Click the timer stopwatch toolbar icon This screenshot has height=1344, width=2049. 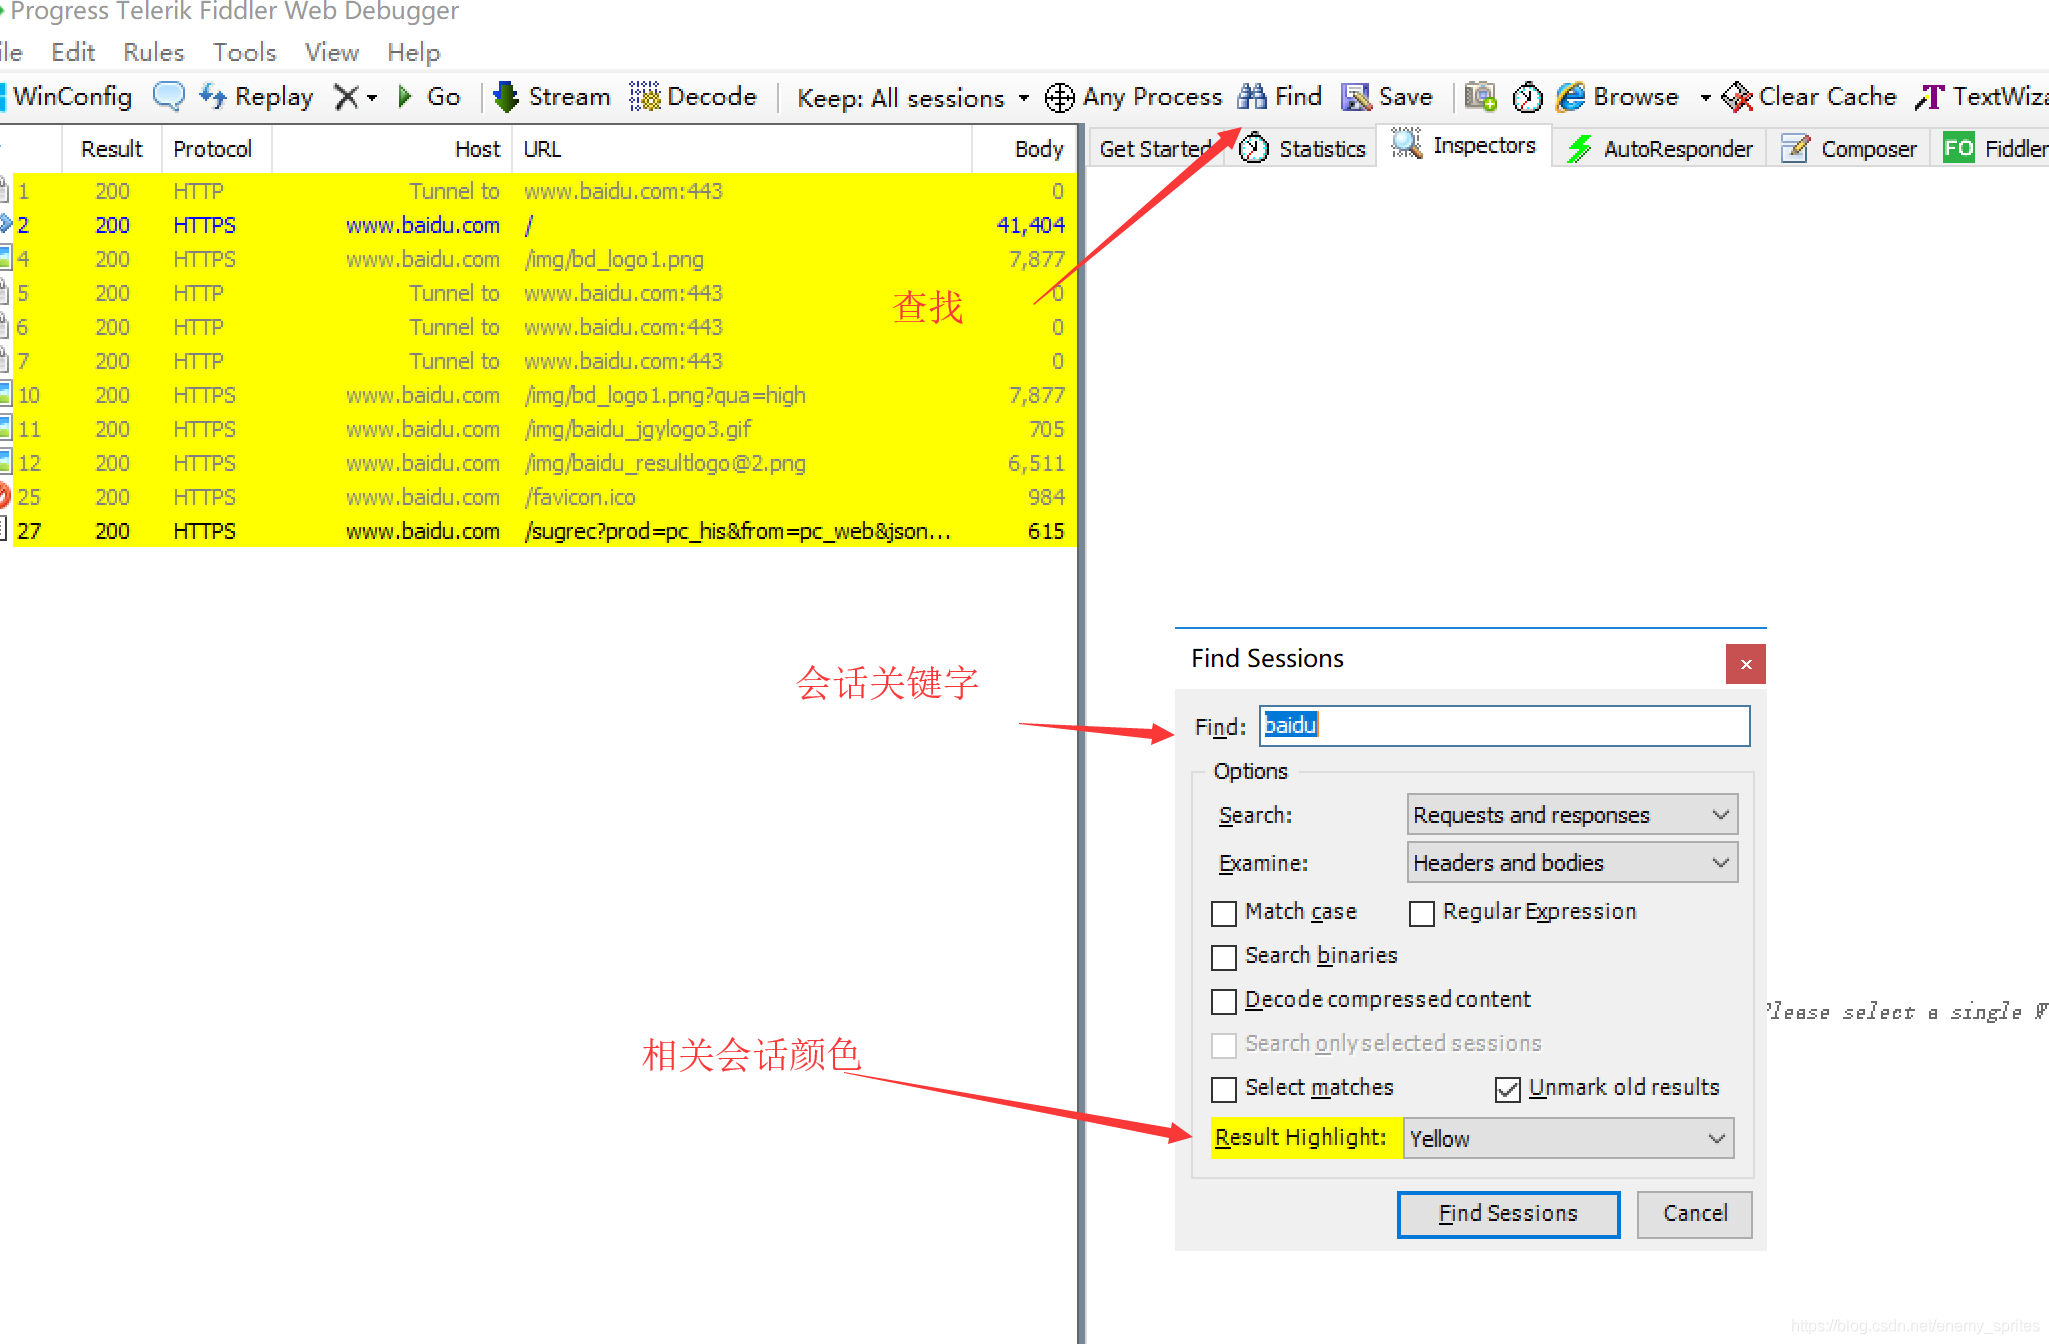point(1527,97)
